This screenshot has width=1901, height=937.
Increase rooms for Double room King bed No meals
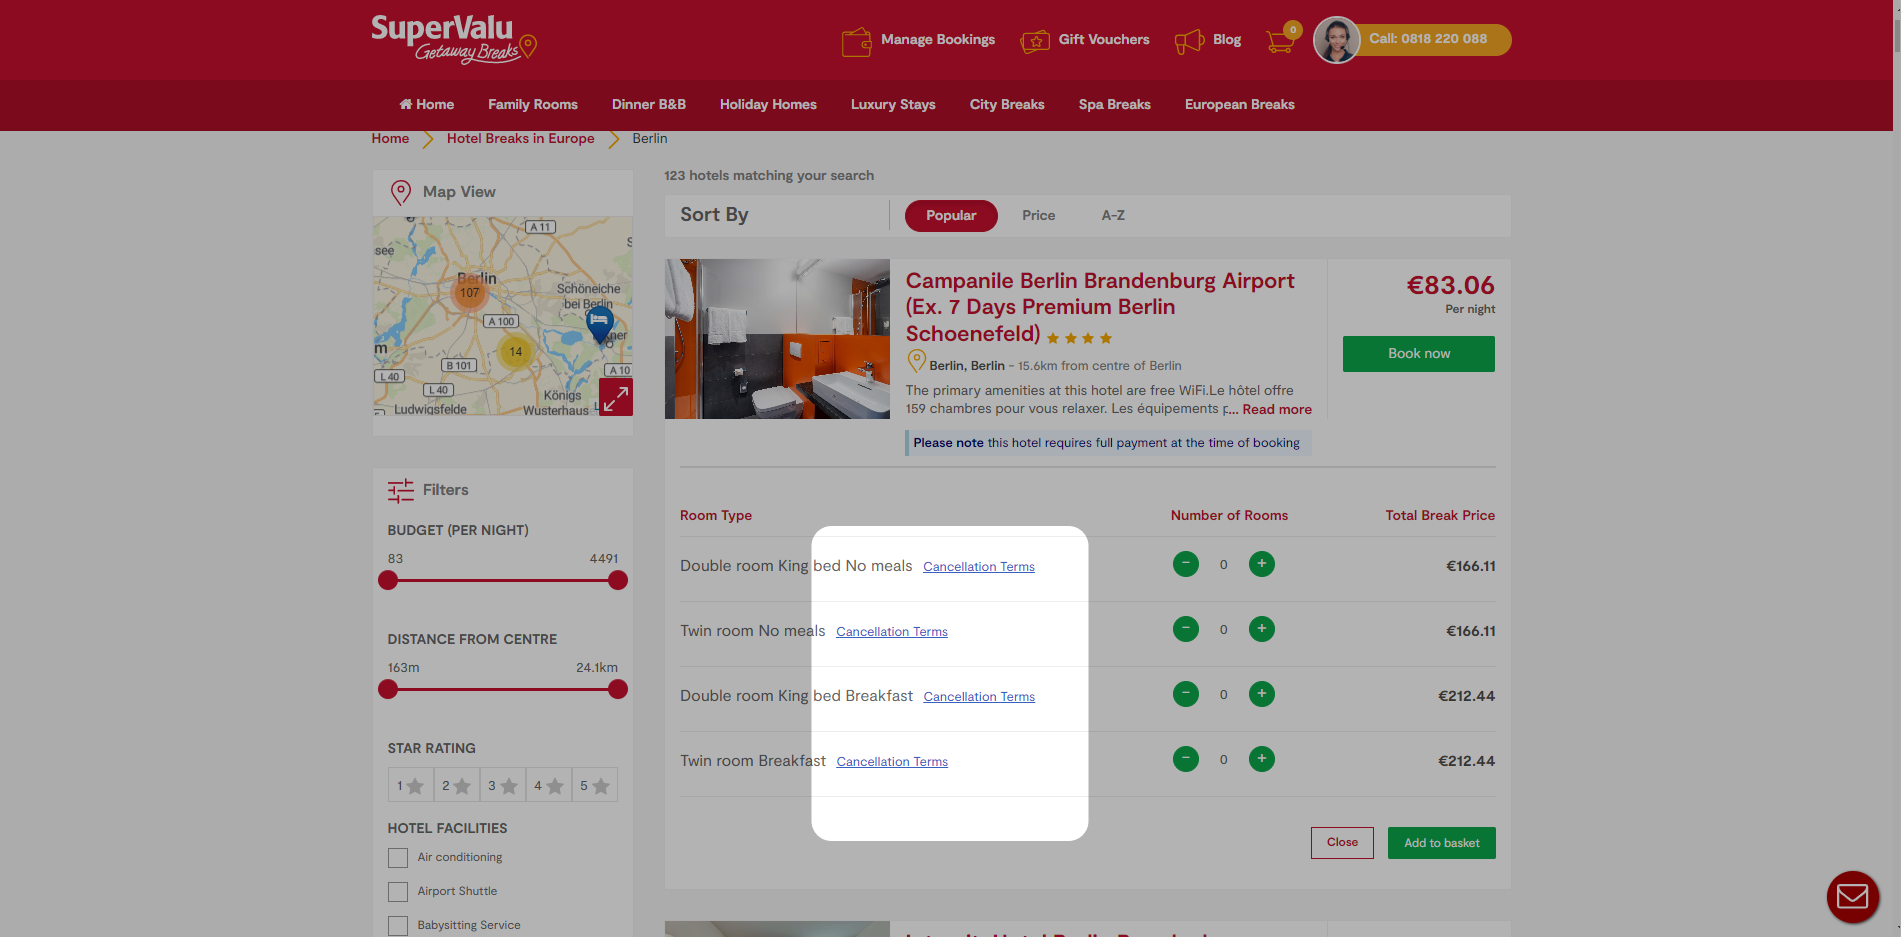pyautogui.click(x=1261, y=564)
